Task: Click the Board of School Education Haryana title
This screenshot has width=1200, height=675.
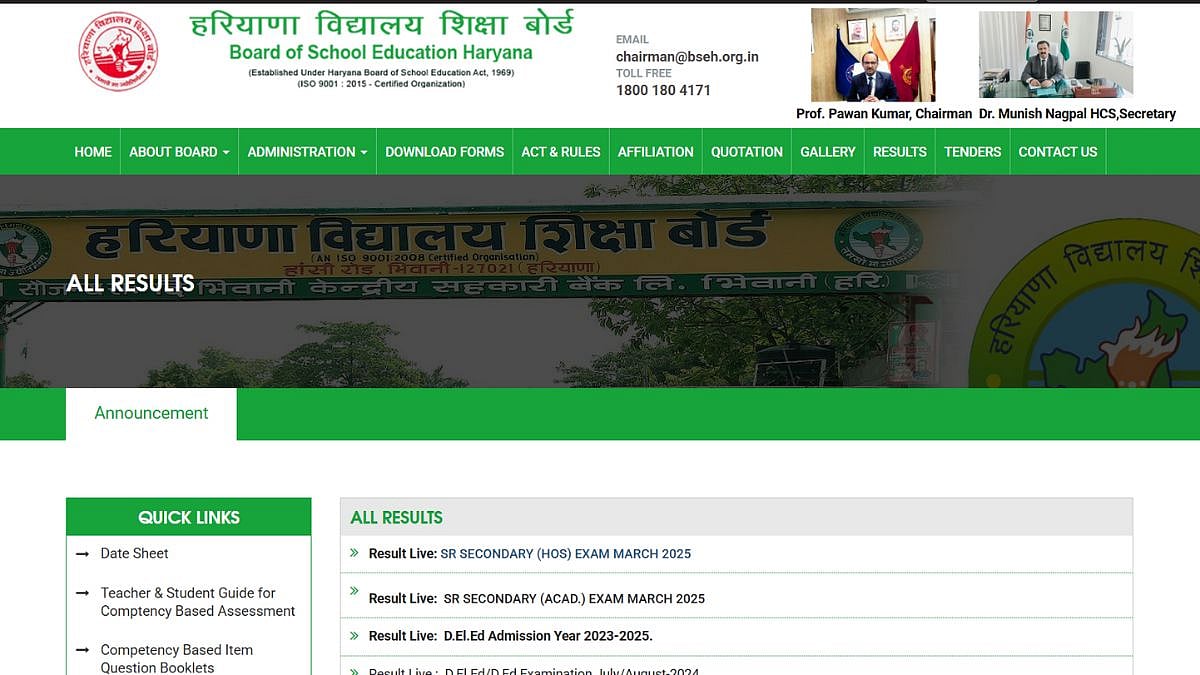Action: pos(381,53)
